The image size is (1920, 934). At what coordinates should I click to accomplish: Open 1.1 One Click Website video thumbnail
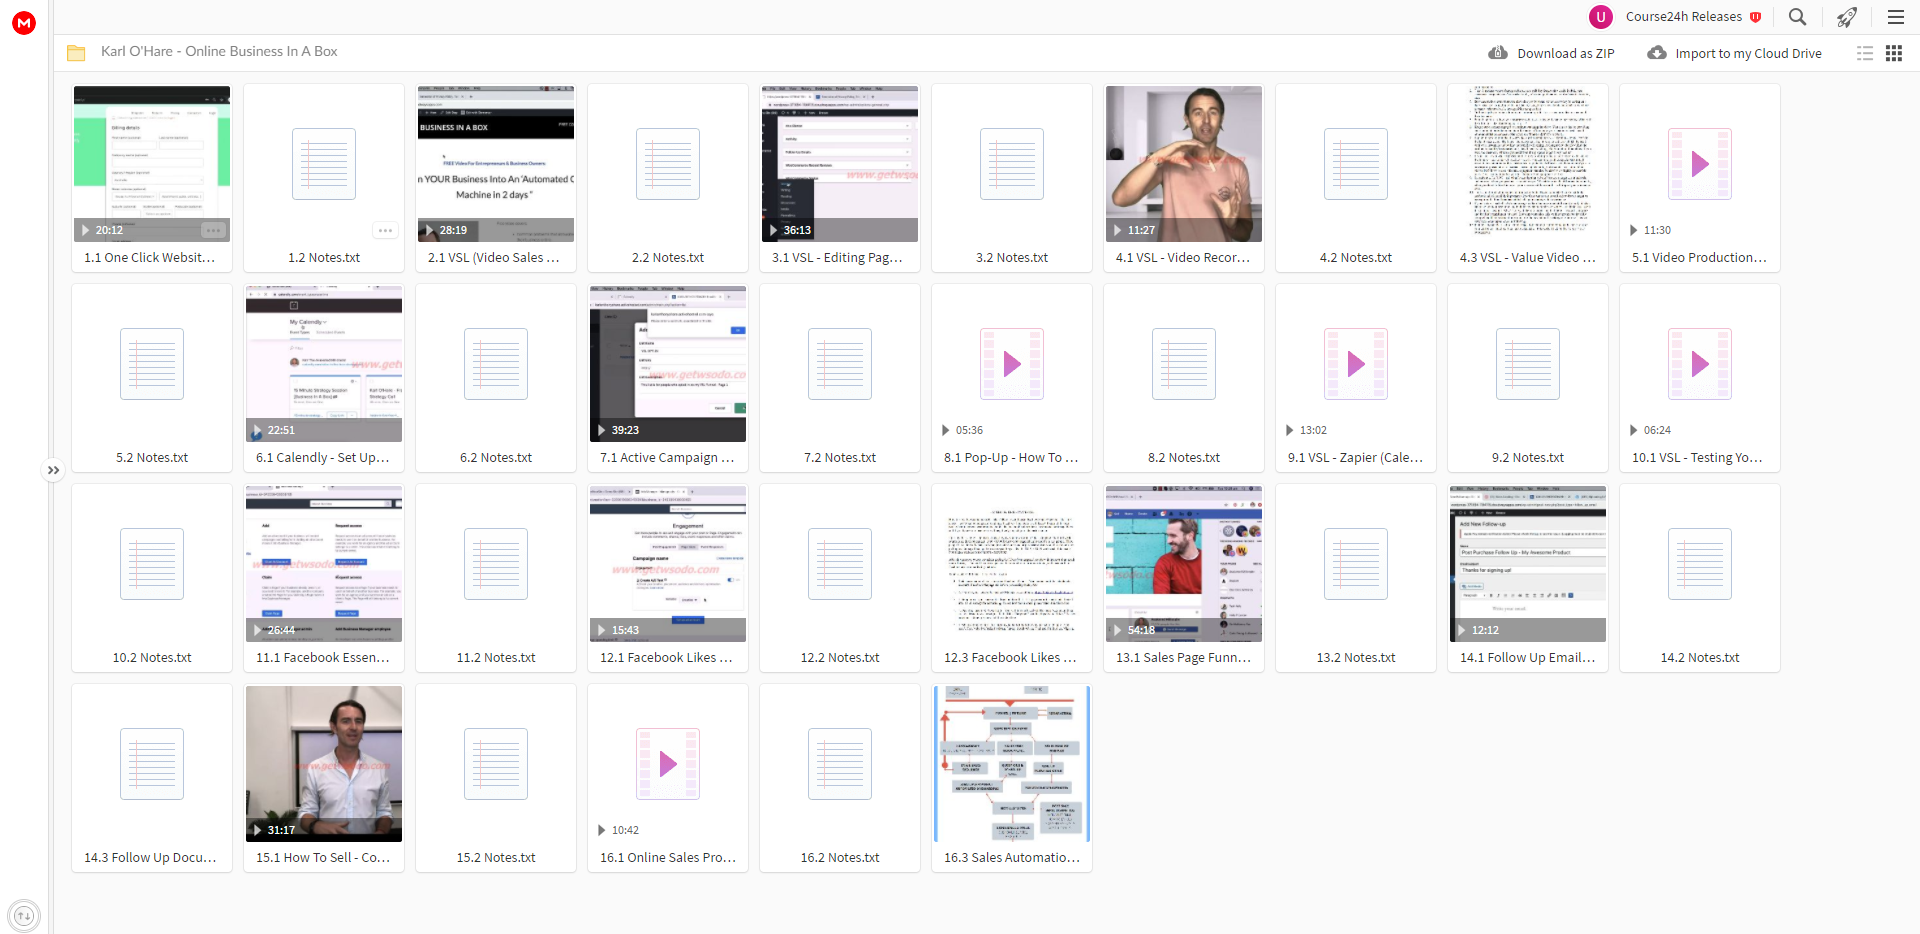point(152,164)
